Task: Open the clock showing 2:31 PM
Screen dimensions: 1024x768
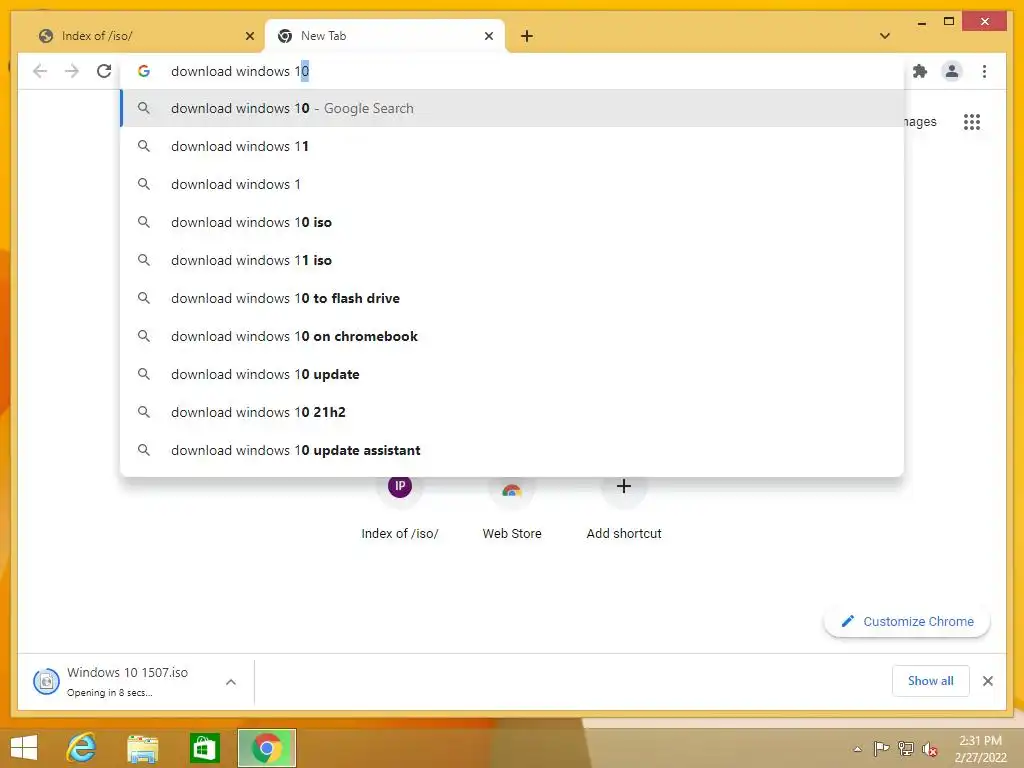Action: click(x=980, y=748)
